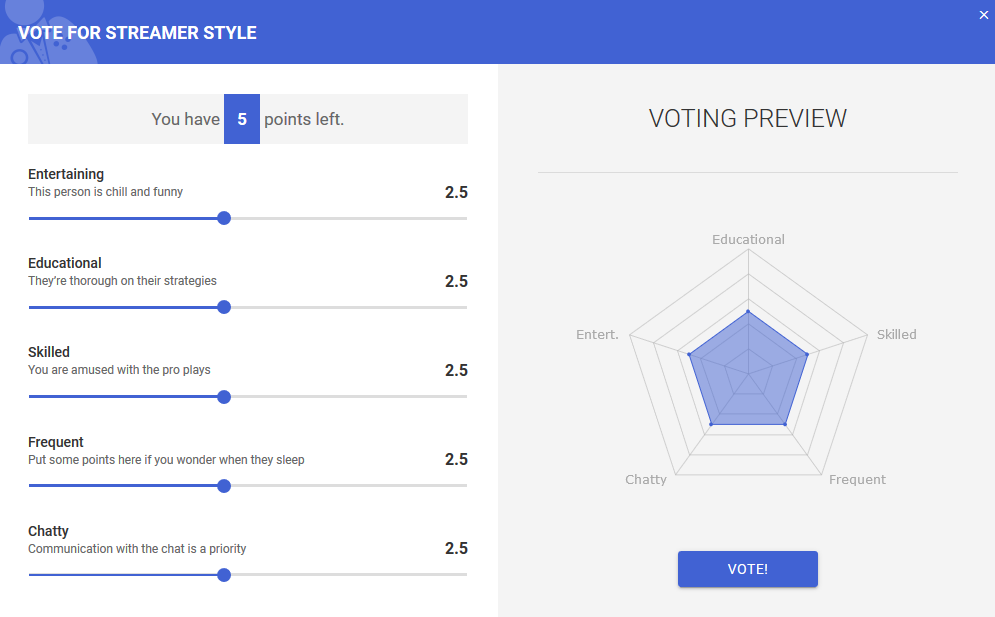The width and height of the screenshot is (995, 617).
Task: Close the vote dialog with X
Action: [984, 14]
